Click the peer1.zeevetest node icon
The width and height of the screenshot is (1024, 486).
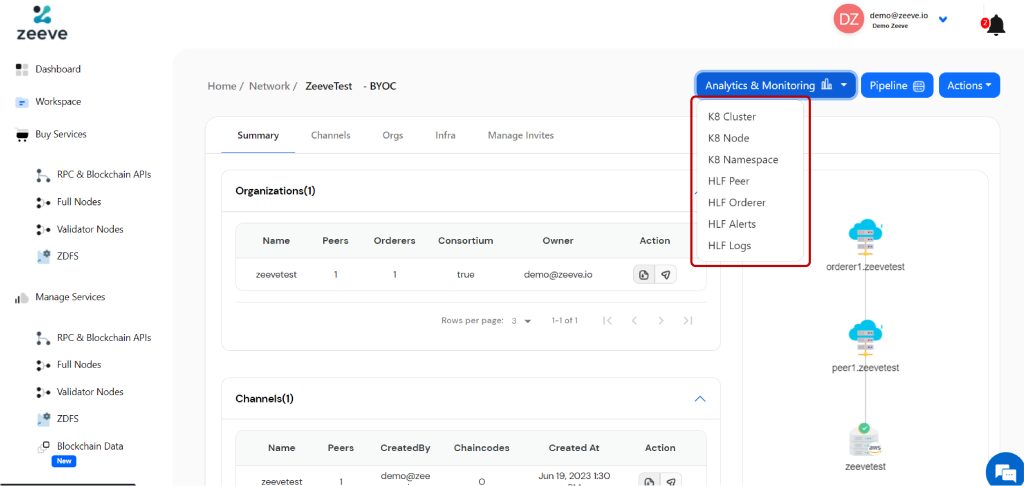[865, 338]
